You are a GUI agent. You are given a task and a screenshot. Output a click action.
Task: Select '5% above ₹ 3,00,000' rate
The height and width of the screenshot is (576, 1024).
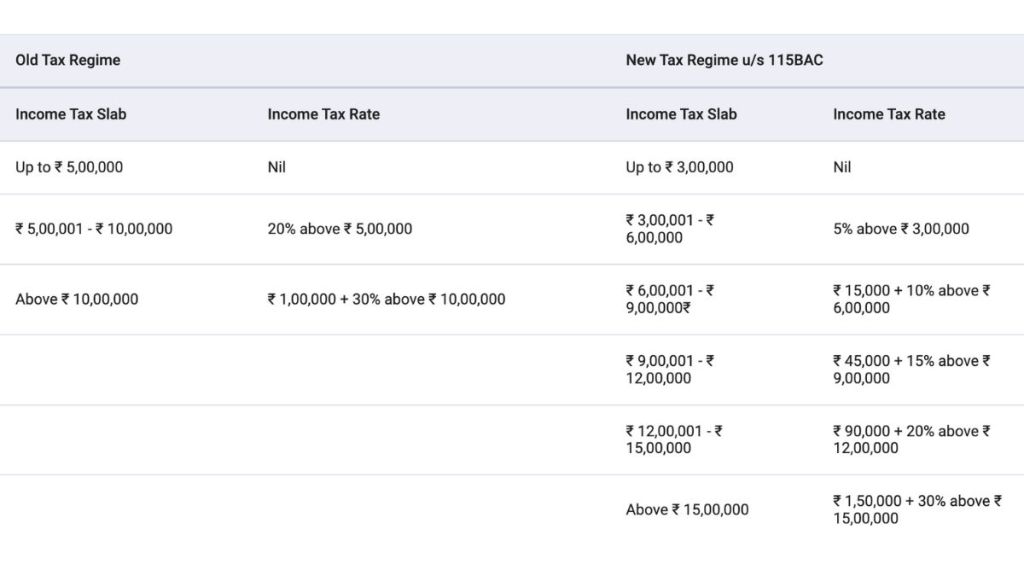901,229
